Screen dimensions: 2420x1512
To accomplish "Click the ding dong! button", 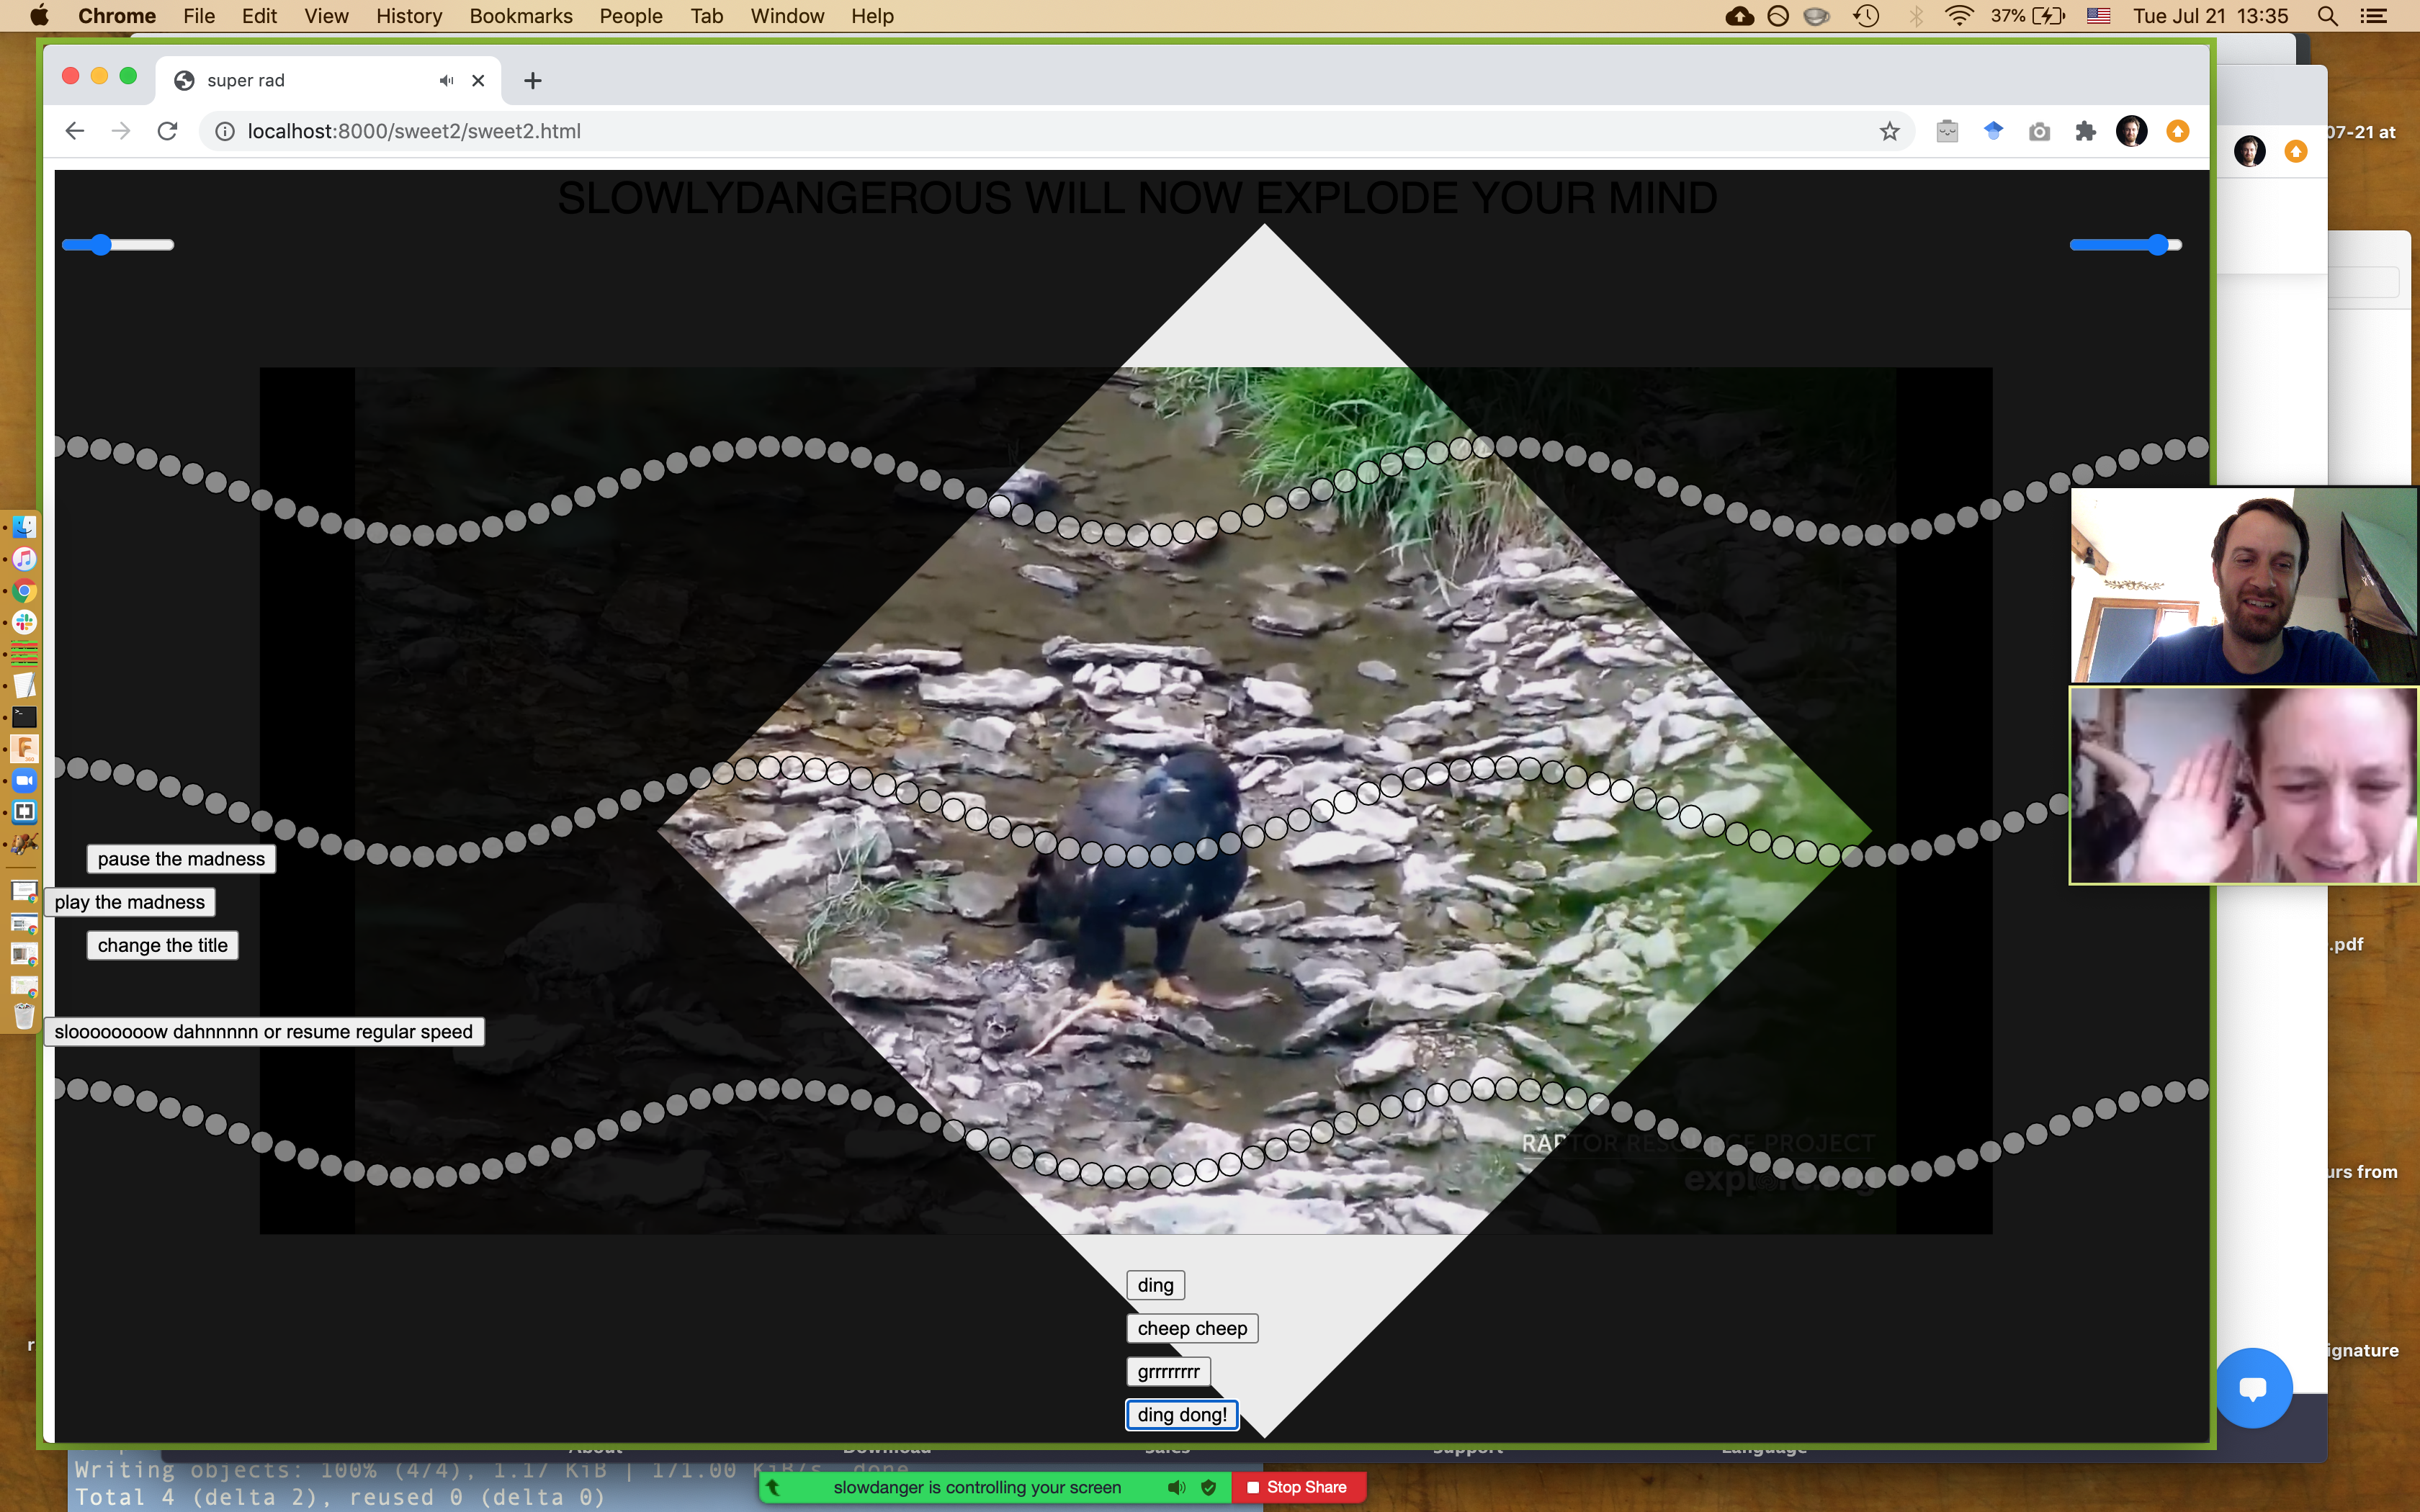I will (1182, 1415).
